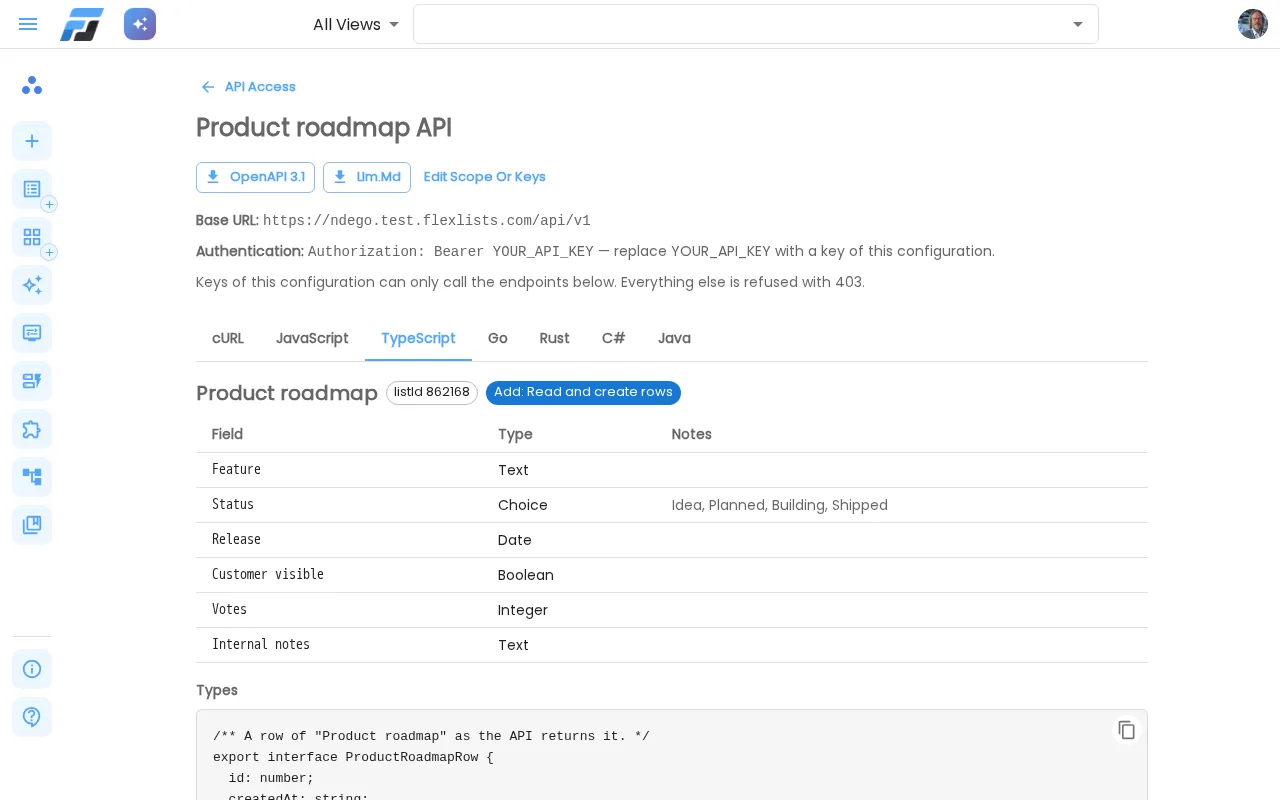The width and height of the screenshot is (1280, 800).
Task: Click the small plus beside lists icon
Action: [49, 204]
